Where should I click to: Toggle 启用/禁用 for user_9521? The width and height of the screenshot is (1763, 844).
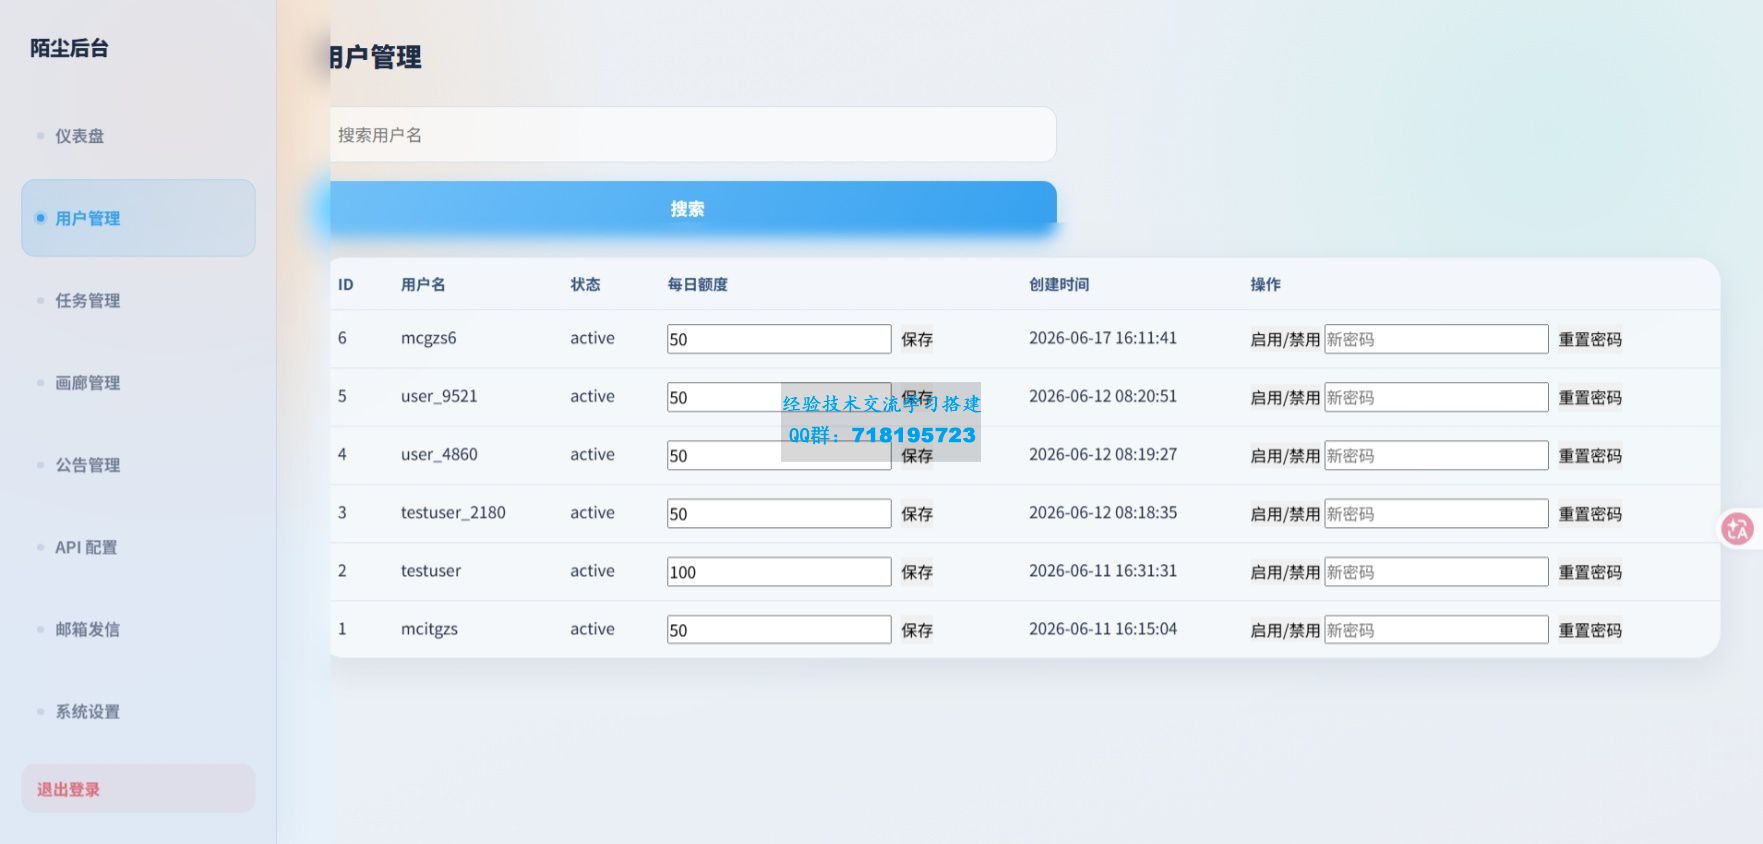1285,397
